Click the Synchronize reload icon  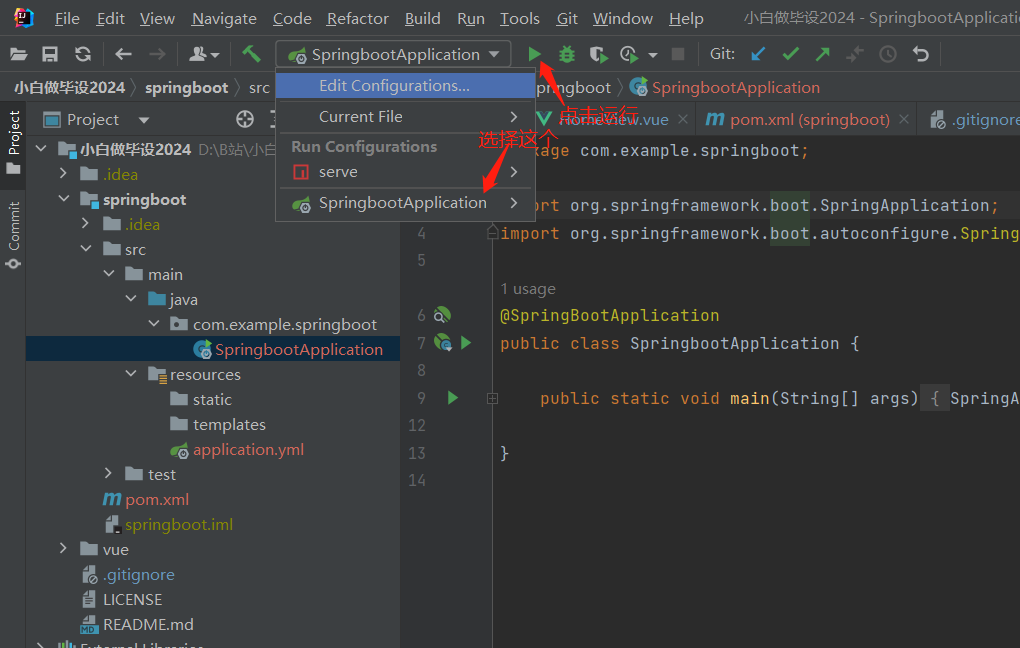(x=83, y=55)
